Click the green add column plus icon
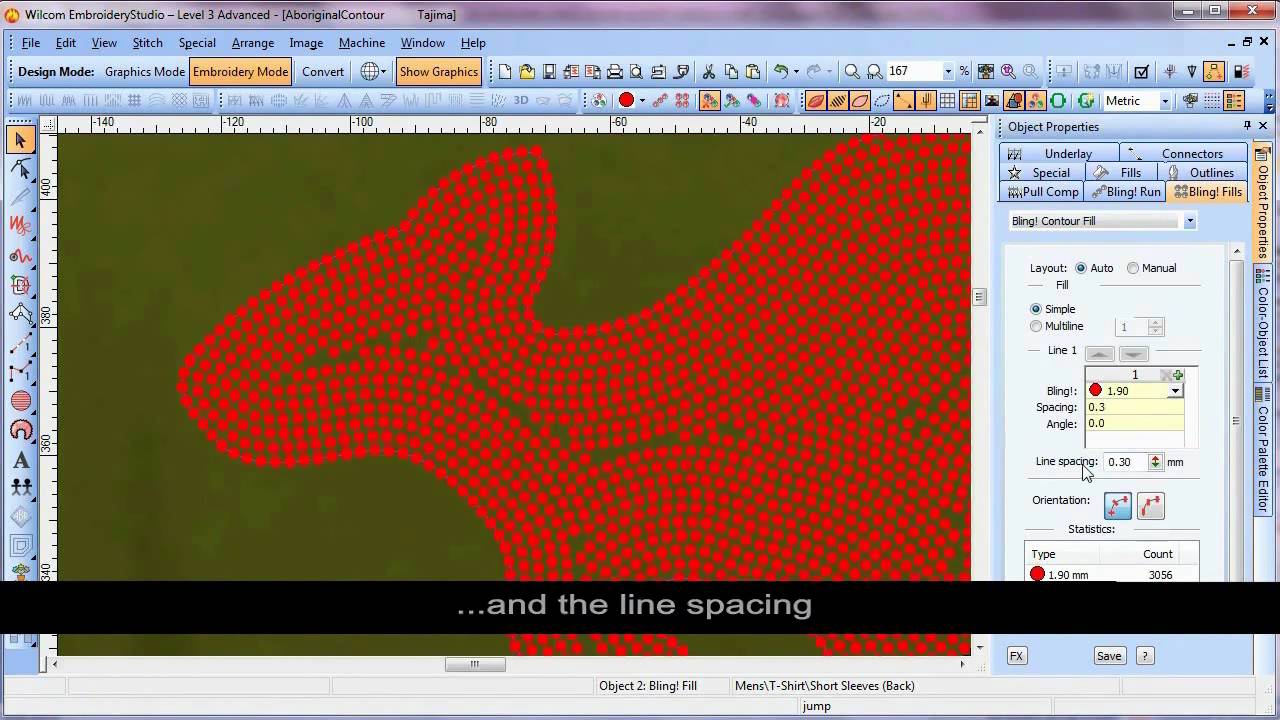The image size is (1280, 720). tap(1178, 375)
